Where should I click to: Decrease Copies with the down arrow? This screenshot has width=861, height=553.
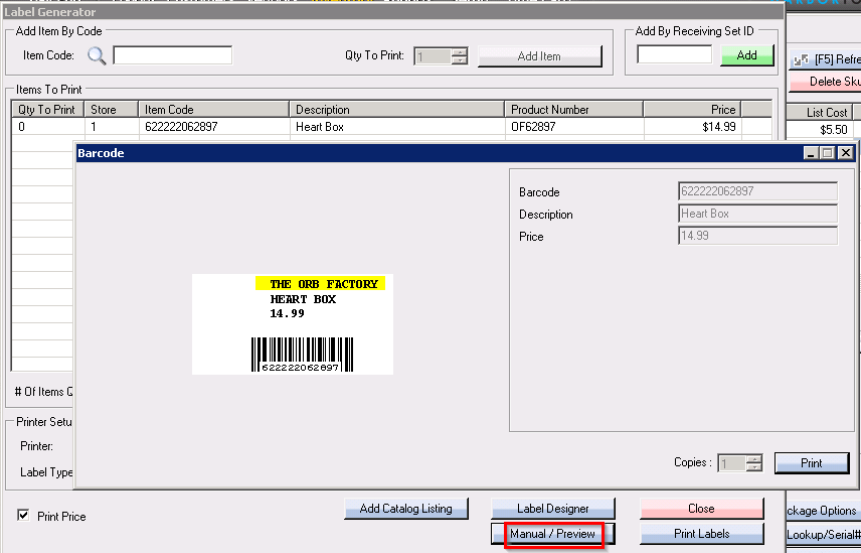754,467
